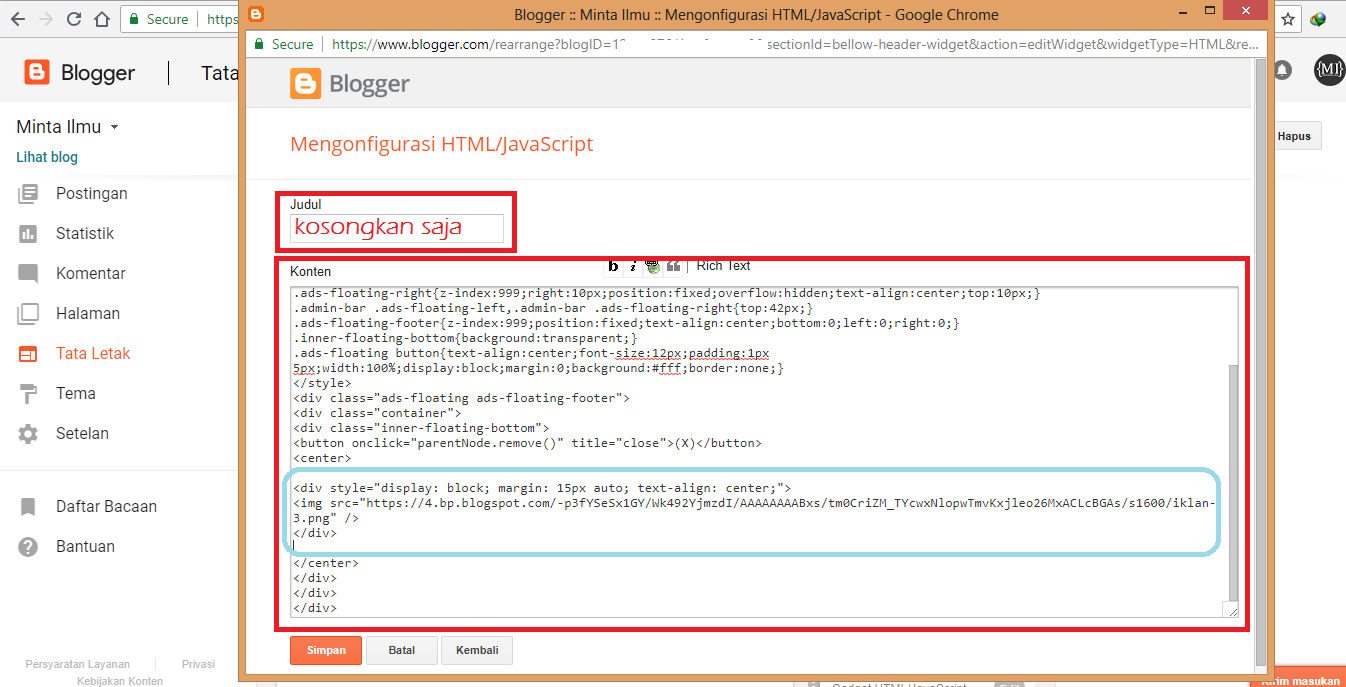
Task: Click the blockquote icon
Action: click(673, 266)
